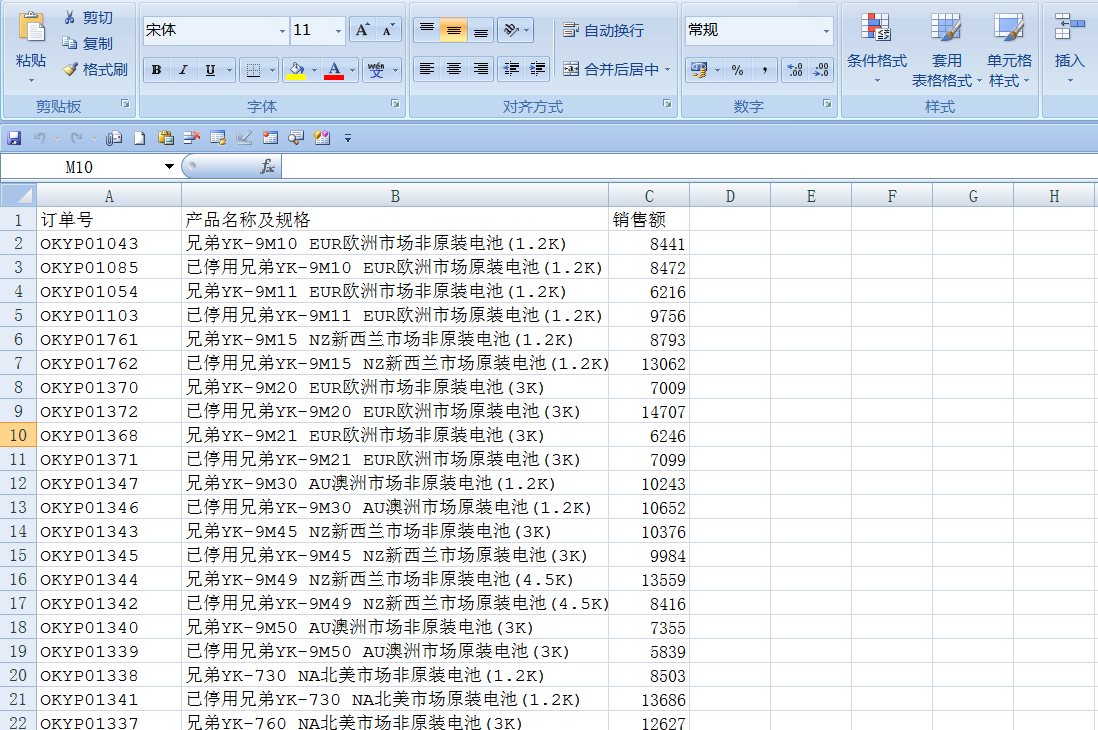The image size is (1098, 730).
Task: Customize quick access toolbar dropdown
Action: (x=348, y=138)
